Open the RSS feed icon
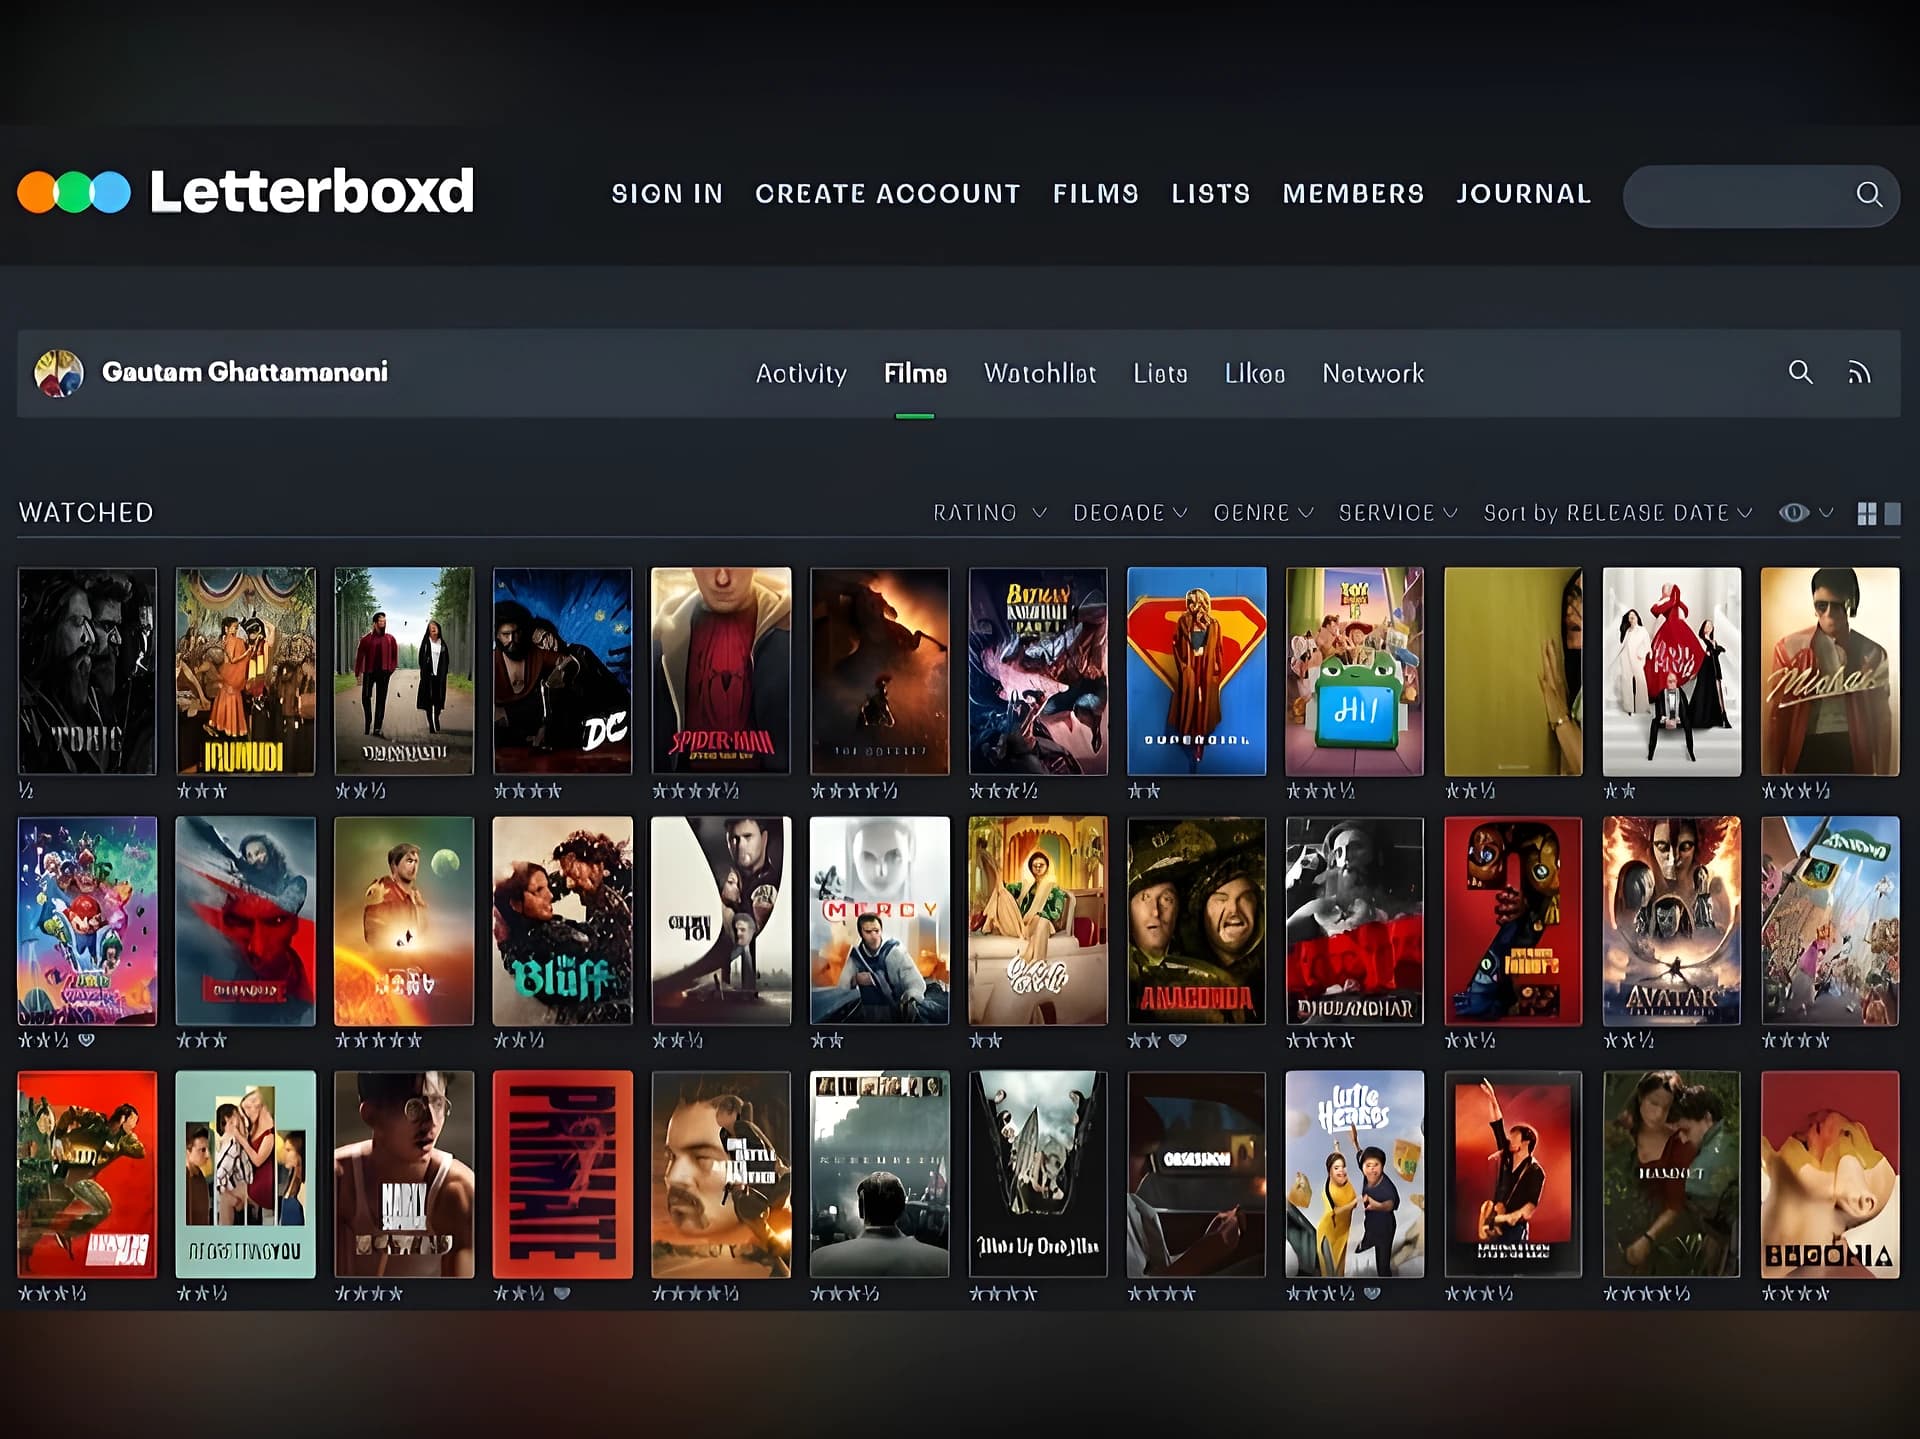The image size is (1920, 1439). click(x=1859, y=373)
